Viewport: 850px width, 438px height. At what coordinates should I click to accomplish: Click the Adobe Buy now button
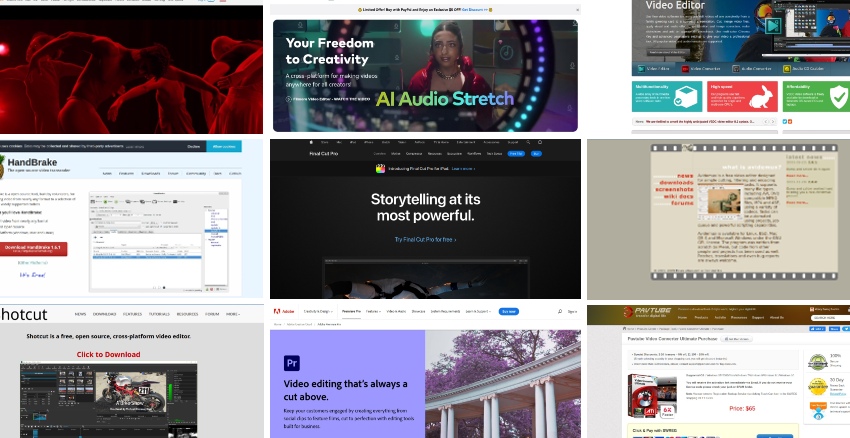tap(508, 312)
